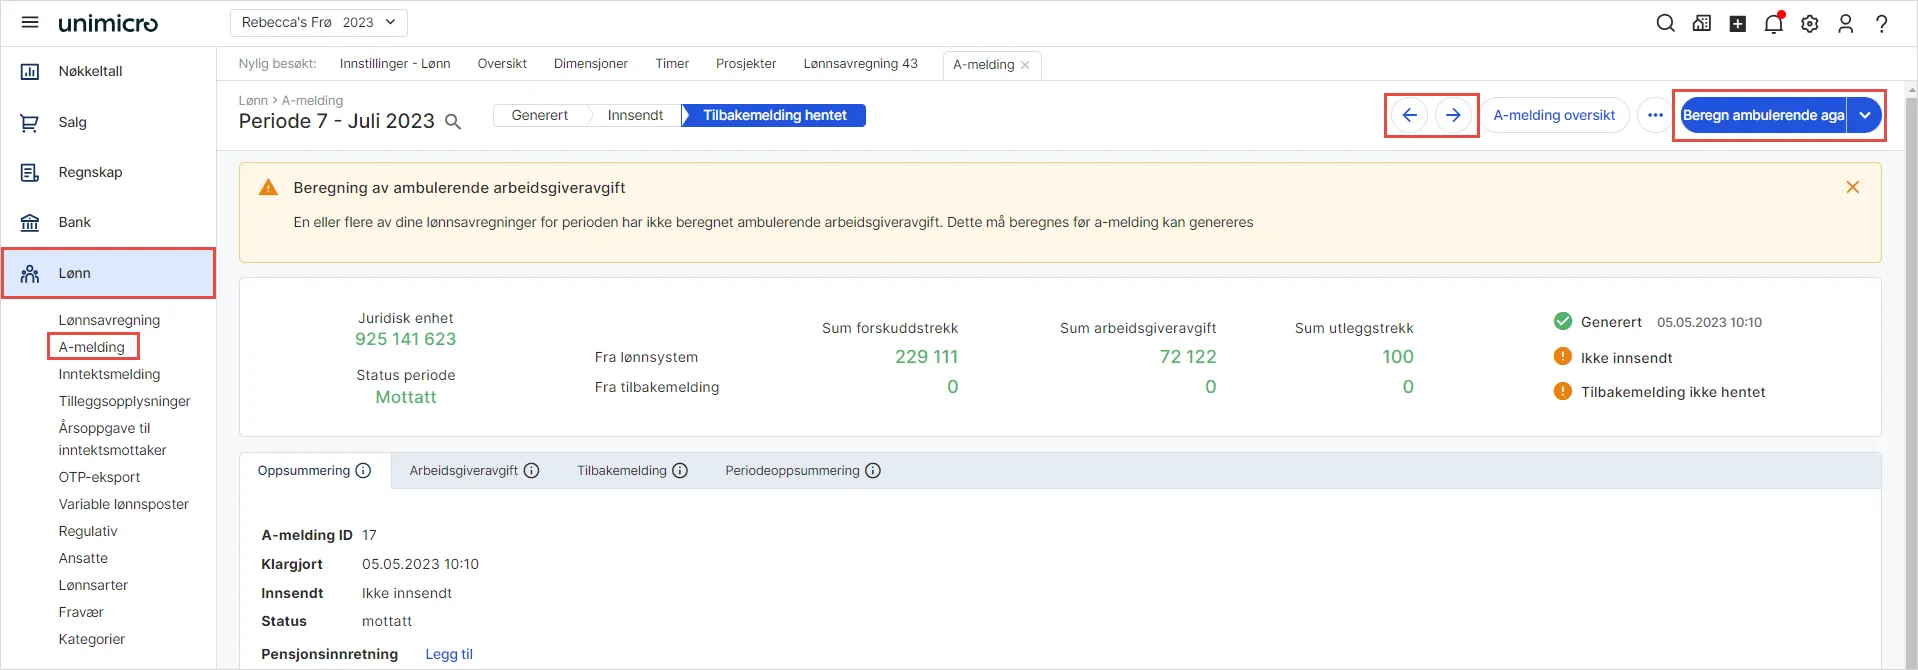Click the Generert status step
Viewport: 1918px width, 670px height.
(x=540, y=115)
